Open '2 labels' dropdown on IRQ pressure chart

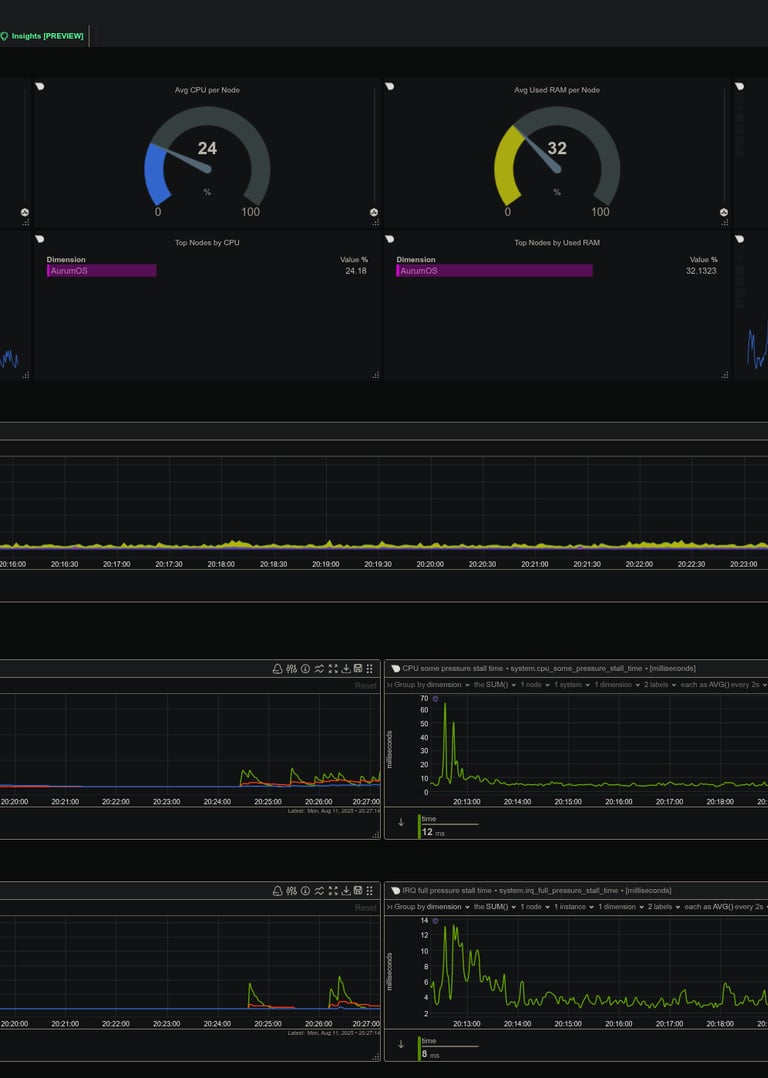(663, 907)
